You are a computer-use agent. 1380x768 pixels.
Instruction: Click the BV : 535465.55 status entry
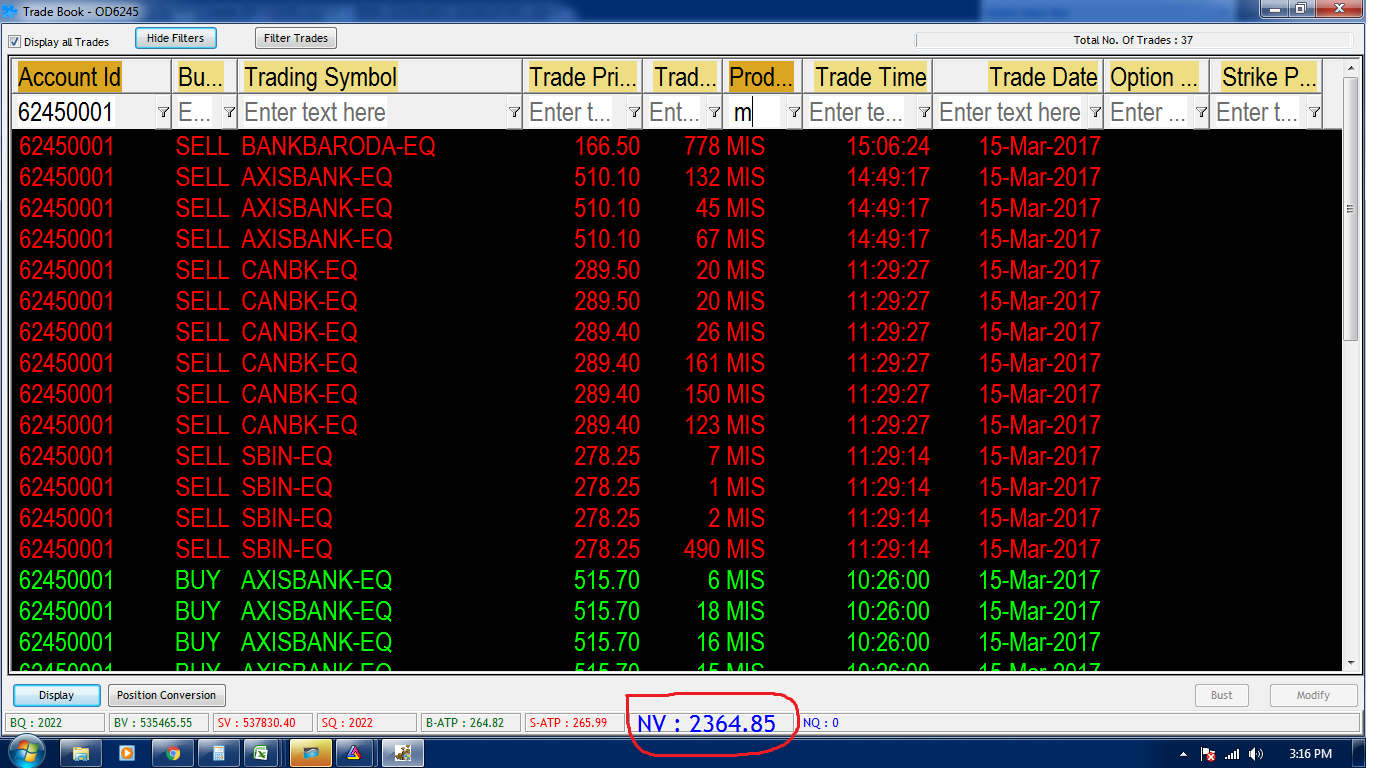158,722
